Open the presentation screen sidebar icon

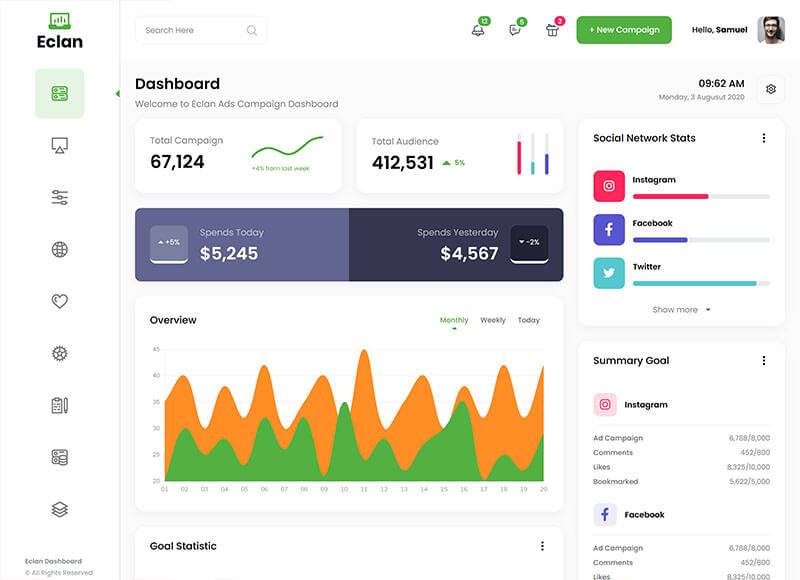[x=59, y=146]
